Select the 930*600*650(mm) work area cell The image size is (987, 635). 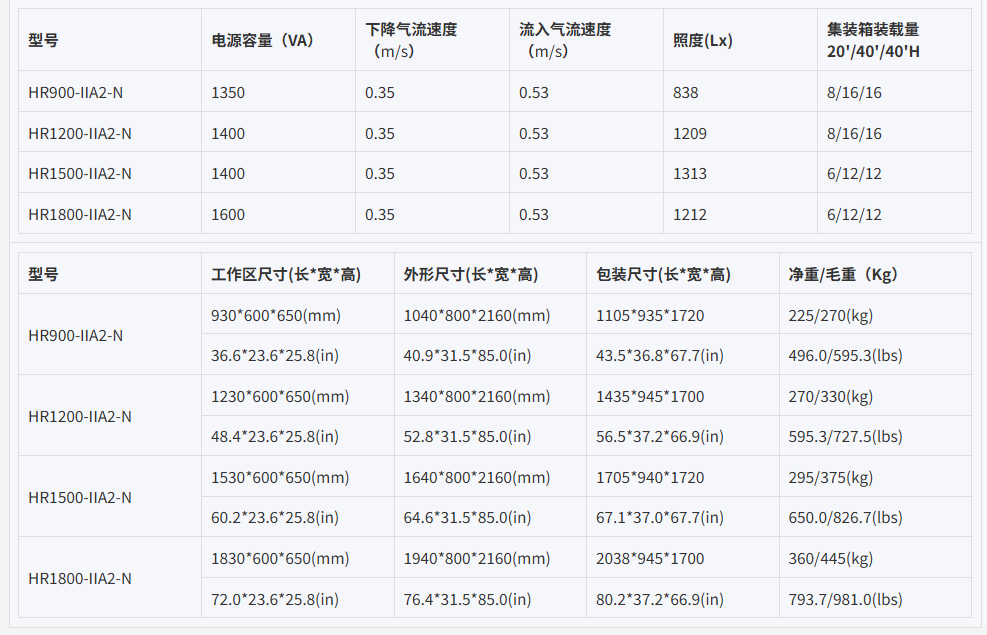(x=276, y=315)
